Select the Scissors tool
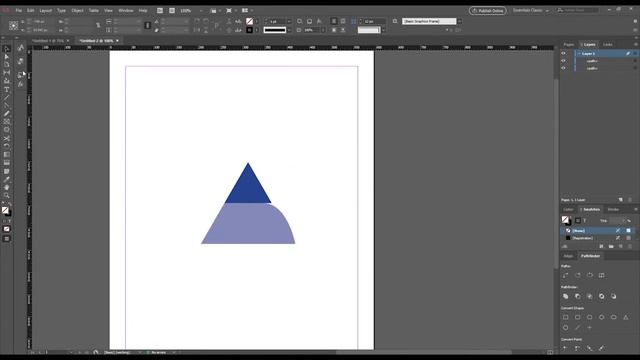Image resolution: width=640 pixels, height=360 pixels. [x=7, y=138]
